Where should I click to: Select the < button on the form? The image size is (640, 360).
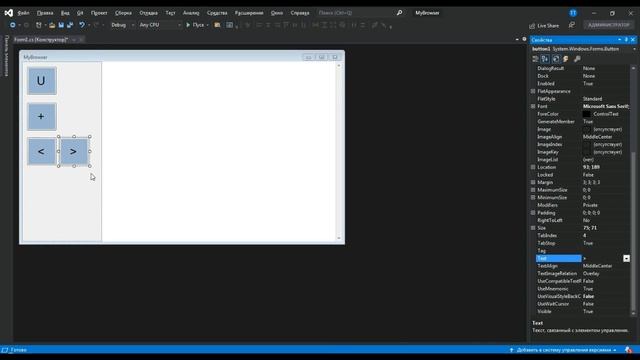click(42, 151)
